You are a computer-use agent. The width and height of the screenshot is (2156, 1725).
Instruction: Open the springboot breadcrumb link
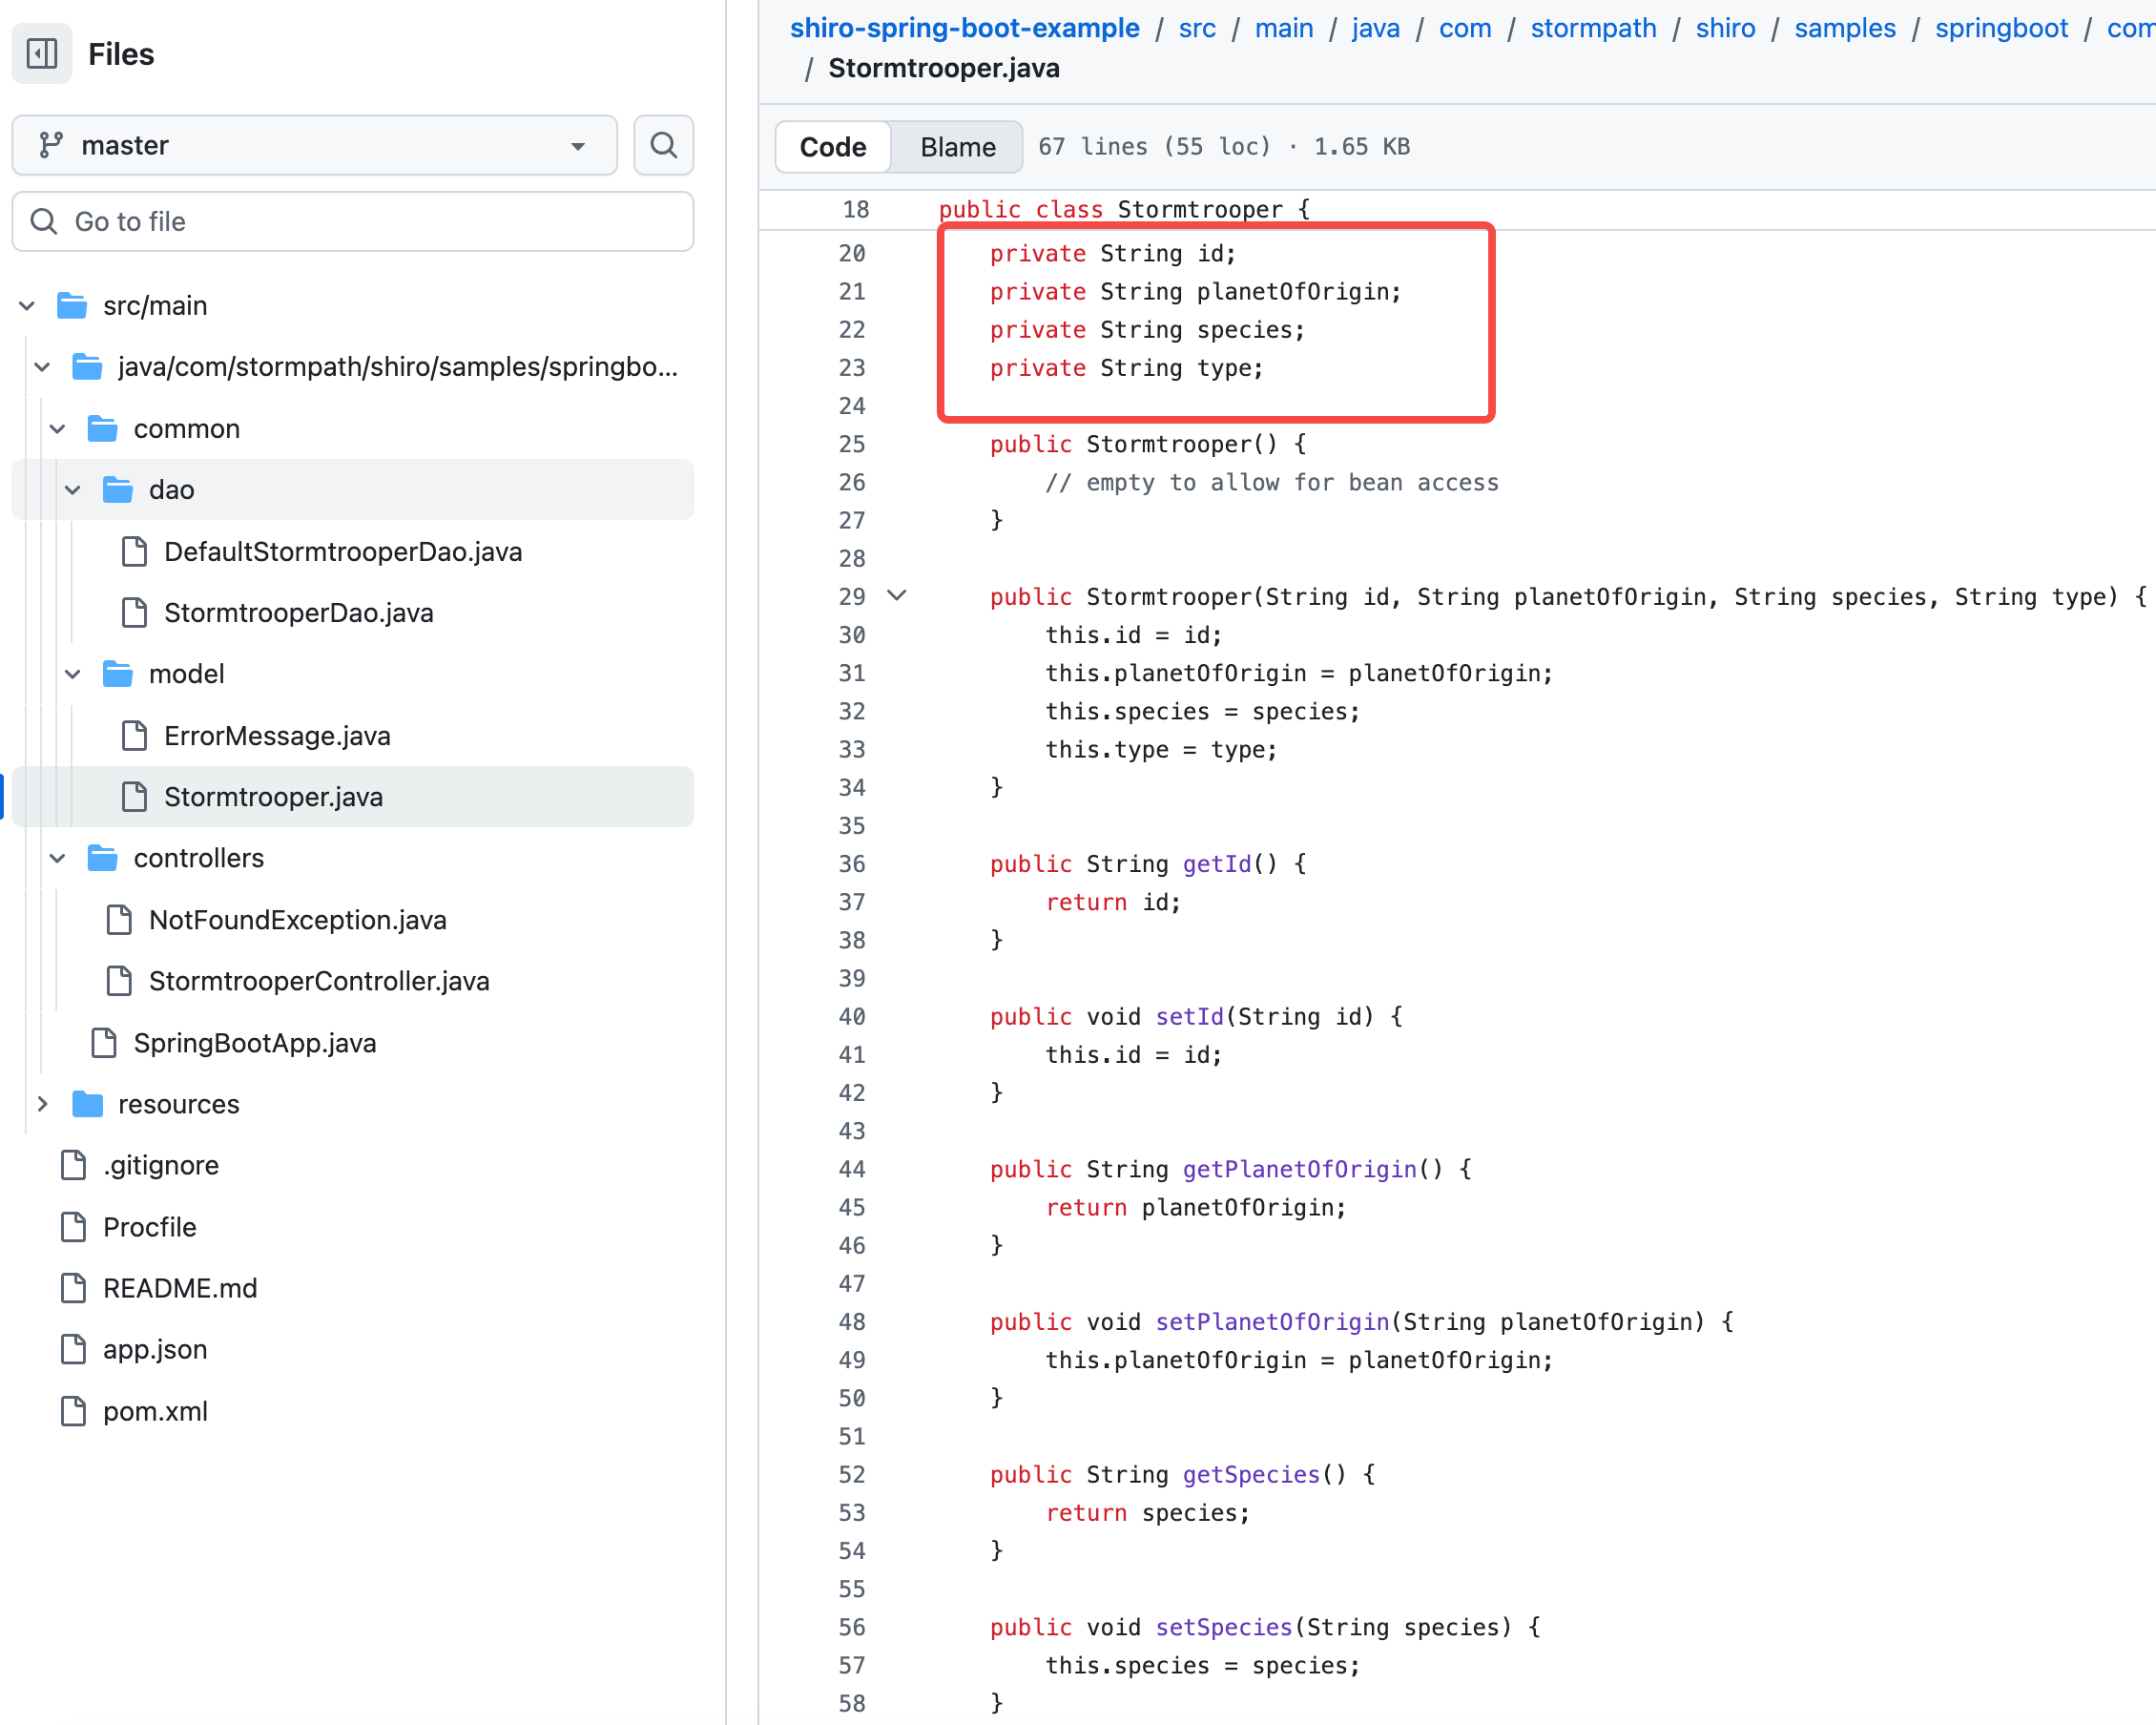[x=2001, y=28]
